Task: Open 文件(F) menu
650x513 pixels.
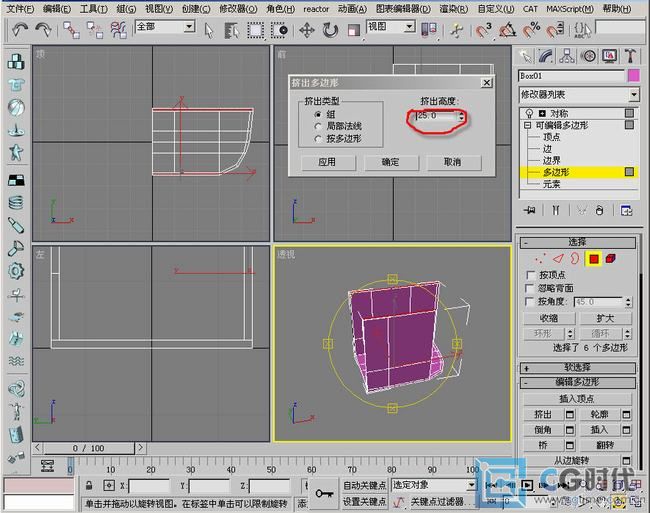Action: pos(20,9)
